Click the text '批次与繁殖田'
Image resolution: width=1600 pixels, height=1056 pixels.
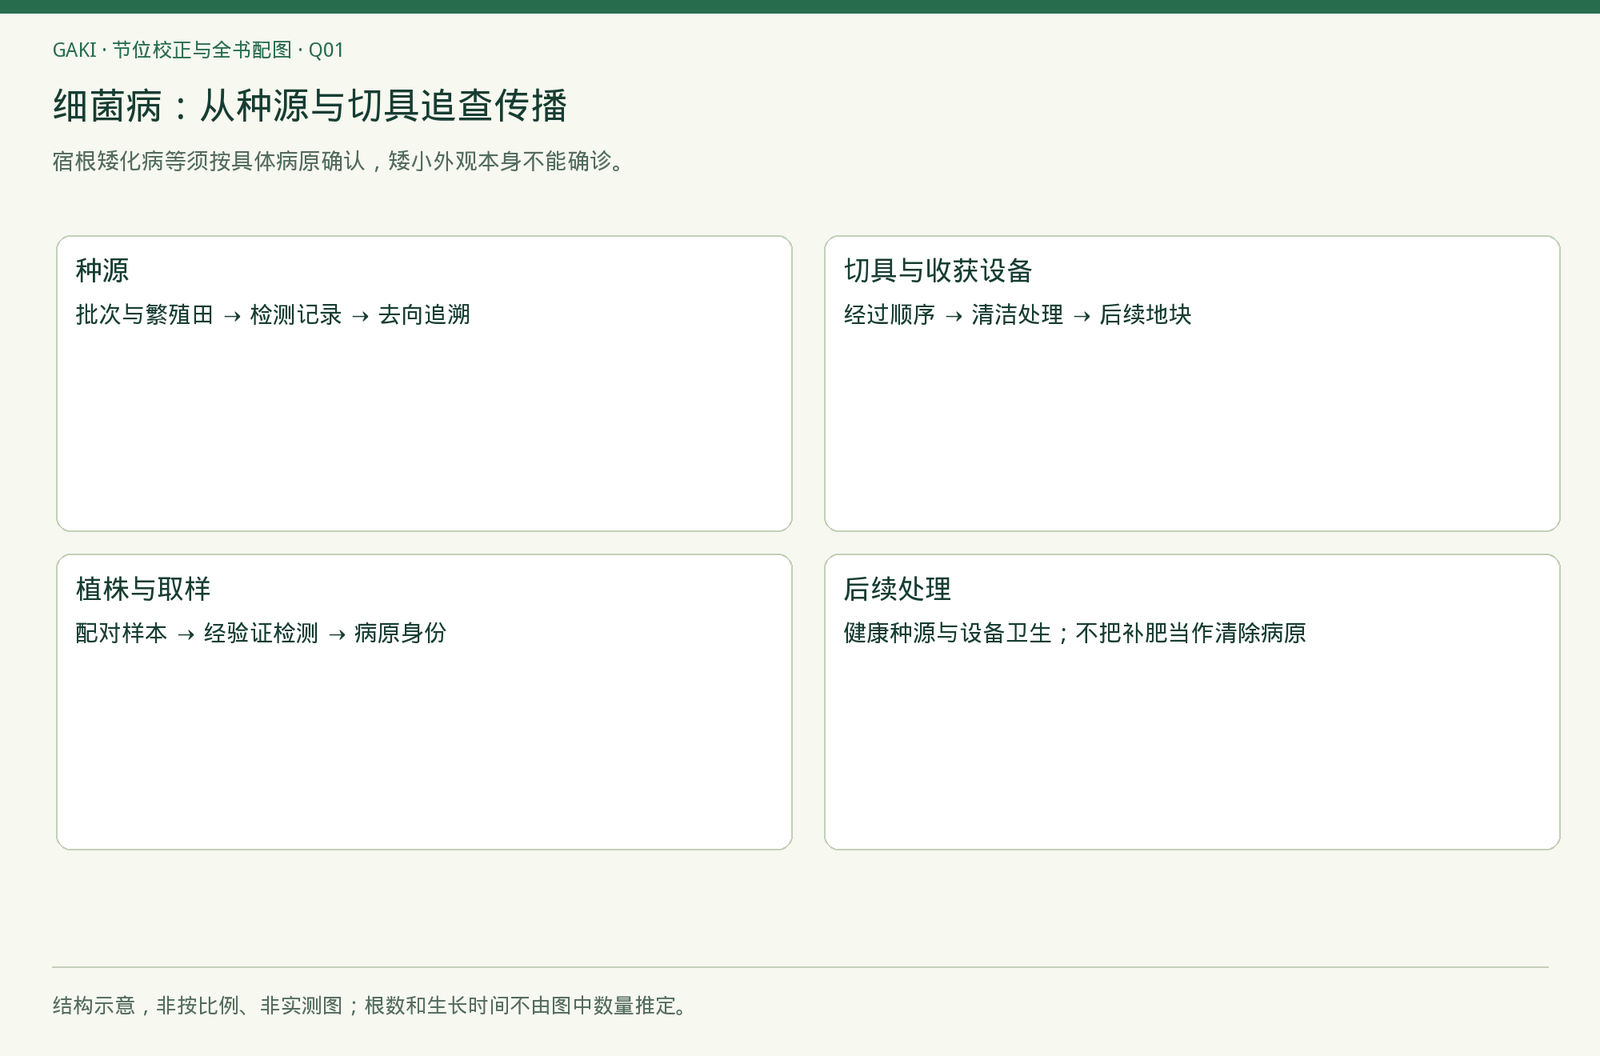145,315
